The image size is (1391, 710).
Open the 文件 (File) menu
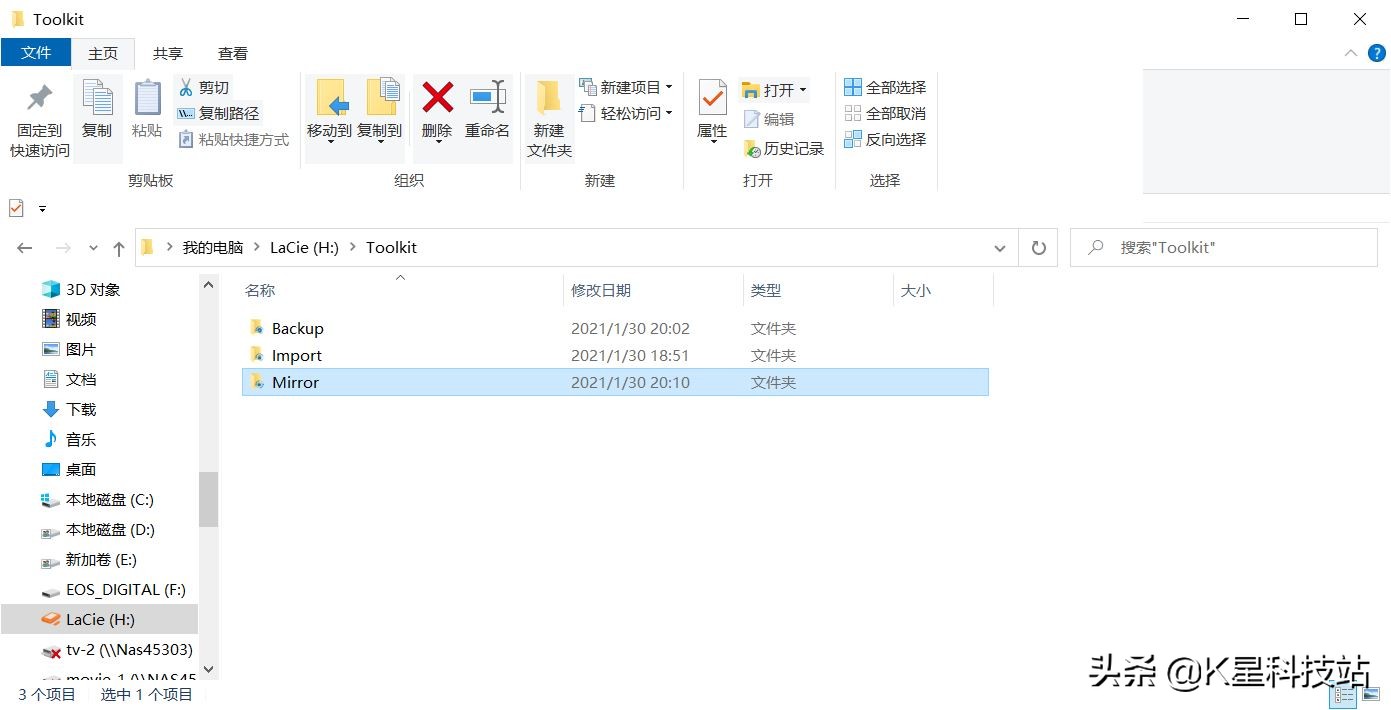[36, 53]
